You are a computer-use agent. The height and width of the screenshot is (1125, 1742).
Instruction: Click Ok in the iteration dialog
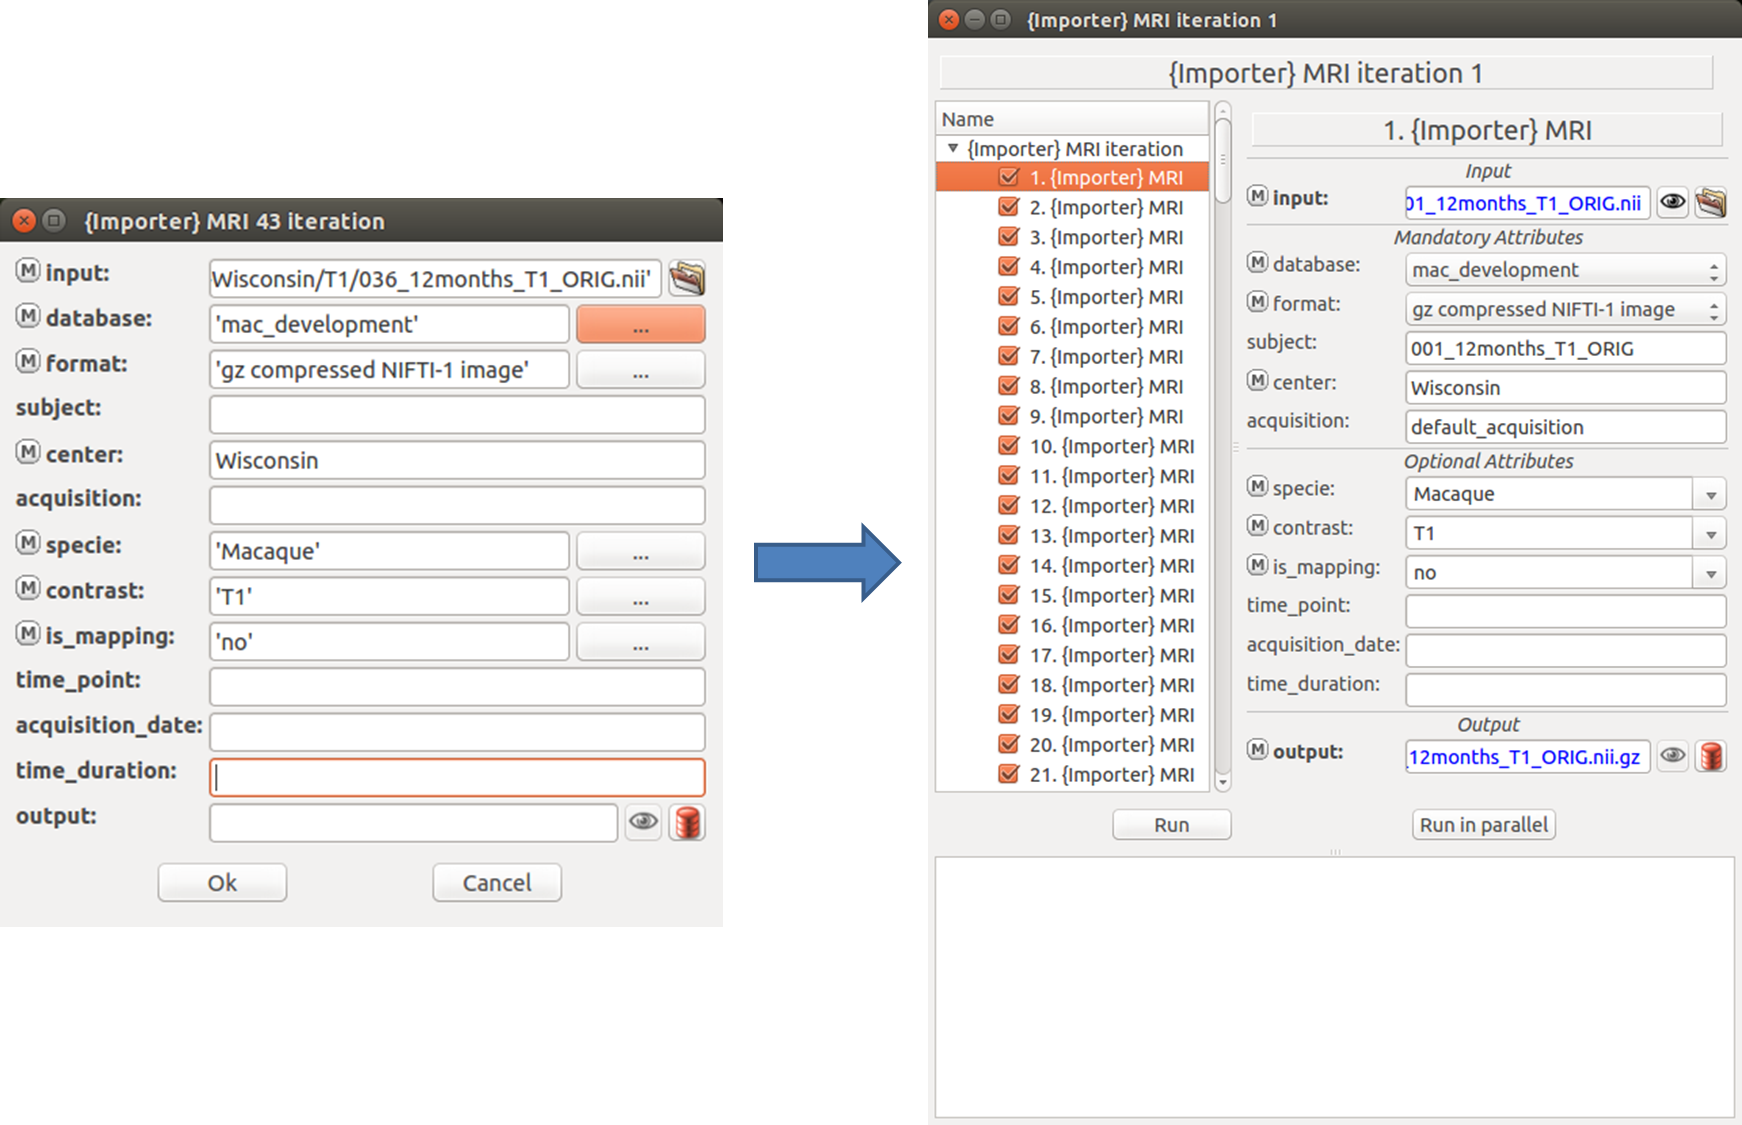tap(222, 883)
